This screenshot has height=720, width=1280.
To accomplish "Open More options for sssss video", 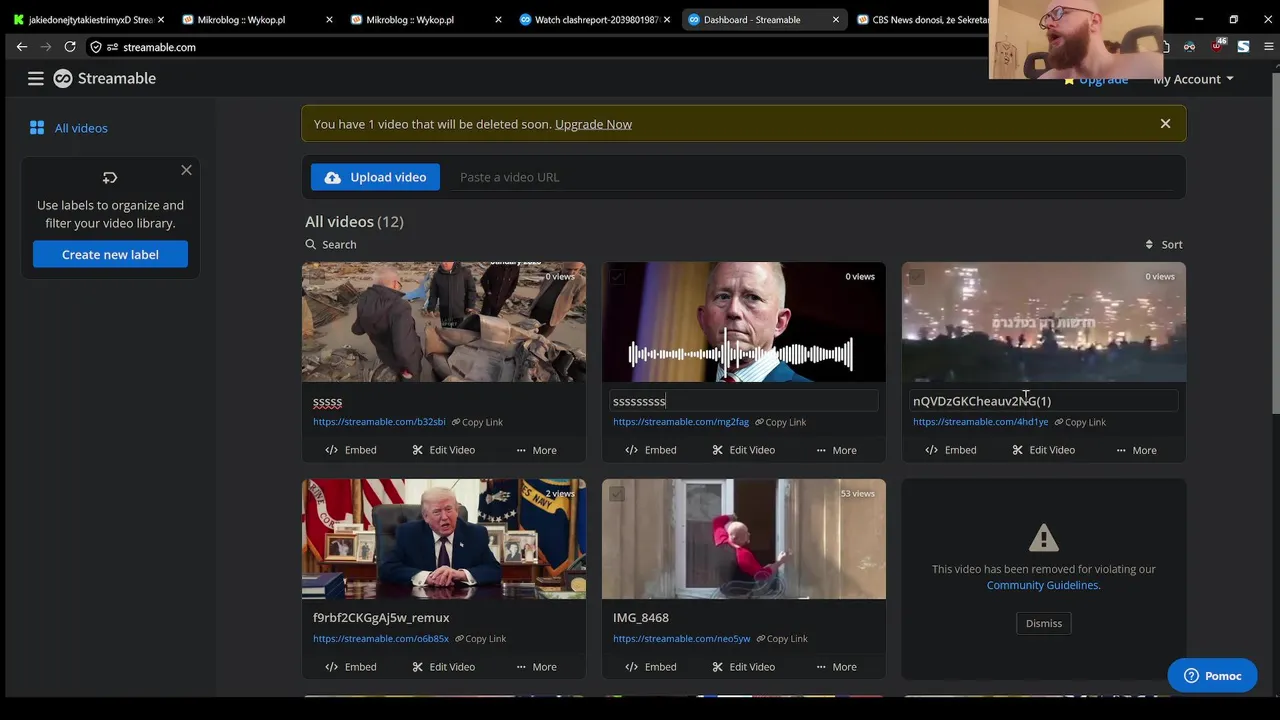I will tap(536, 450).
